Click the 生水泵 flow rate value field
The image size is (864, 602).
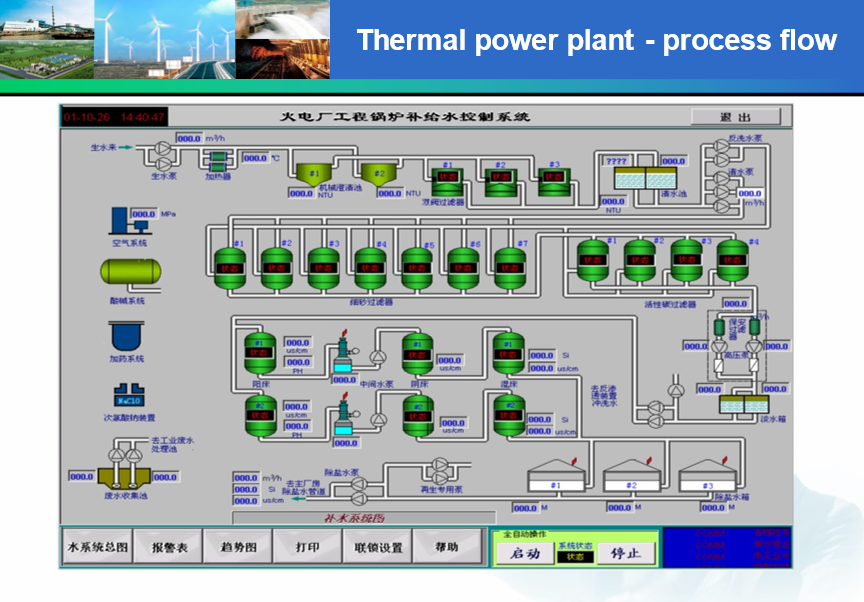click(x=189, y=138)
